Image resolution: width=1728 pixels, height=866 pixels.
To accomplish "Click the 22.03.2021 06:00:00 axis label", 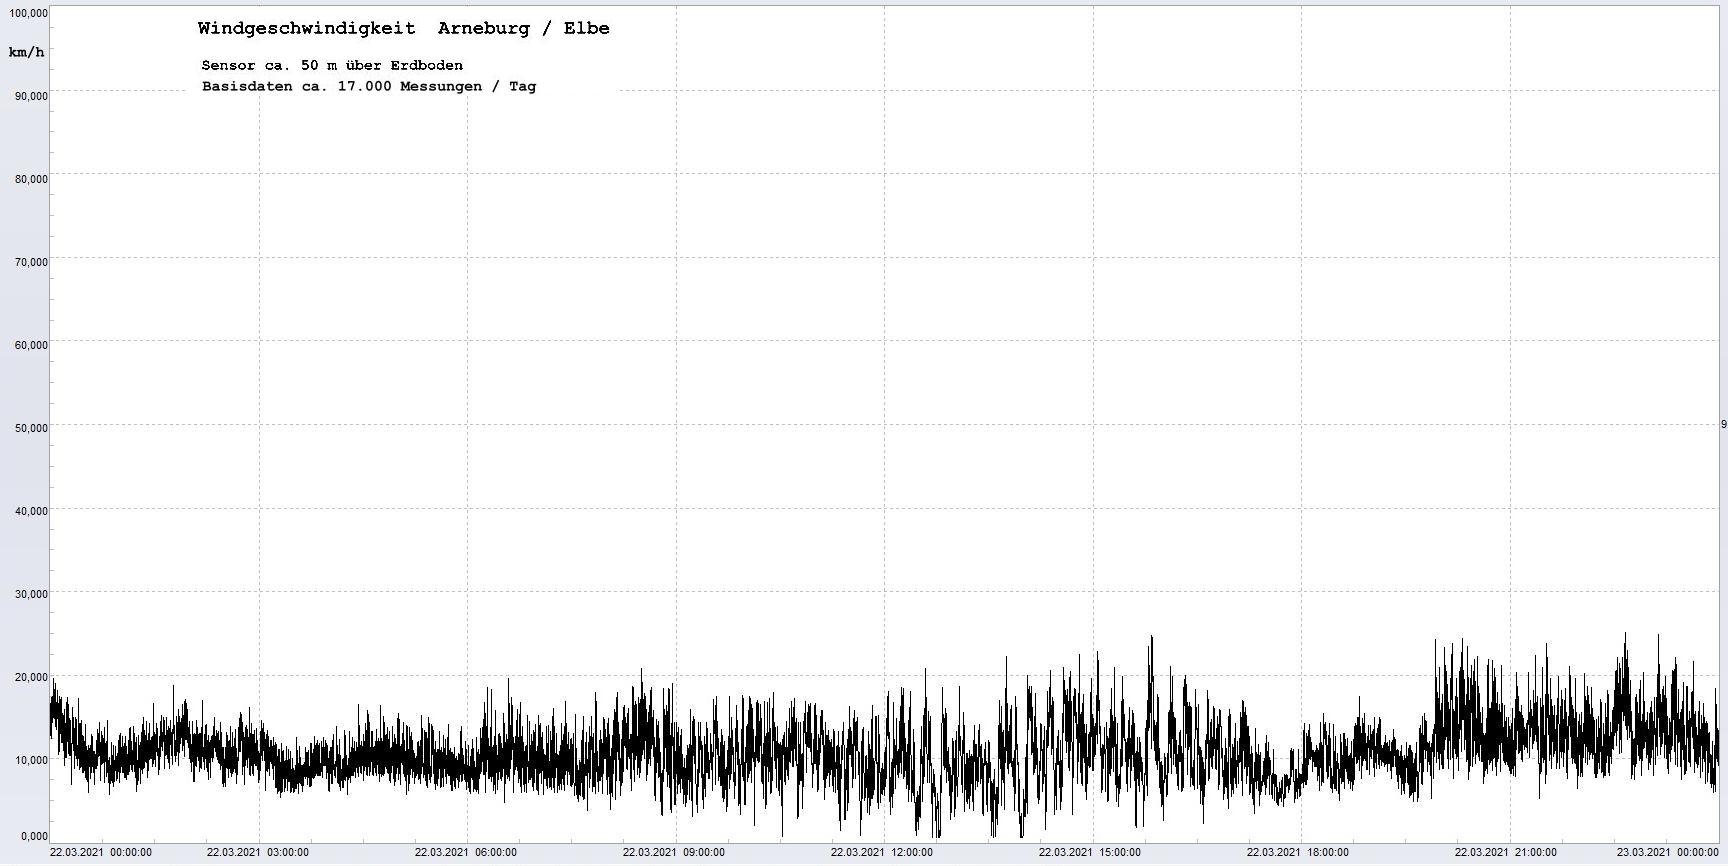I will coord(465,853).
